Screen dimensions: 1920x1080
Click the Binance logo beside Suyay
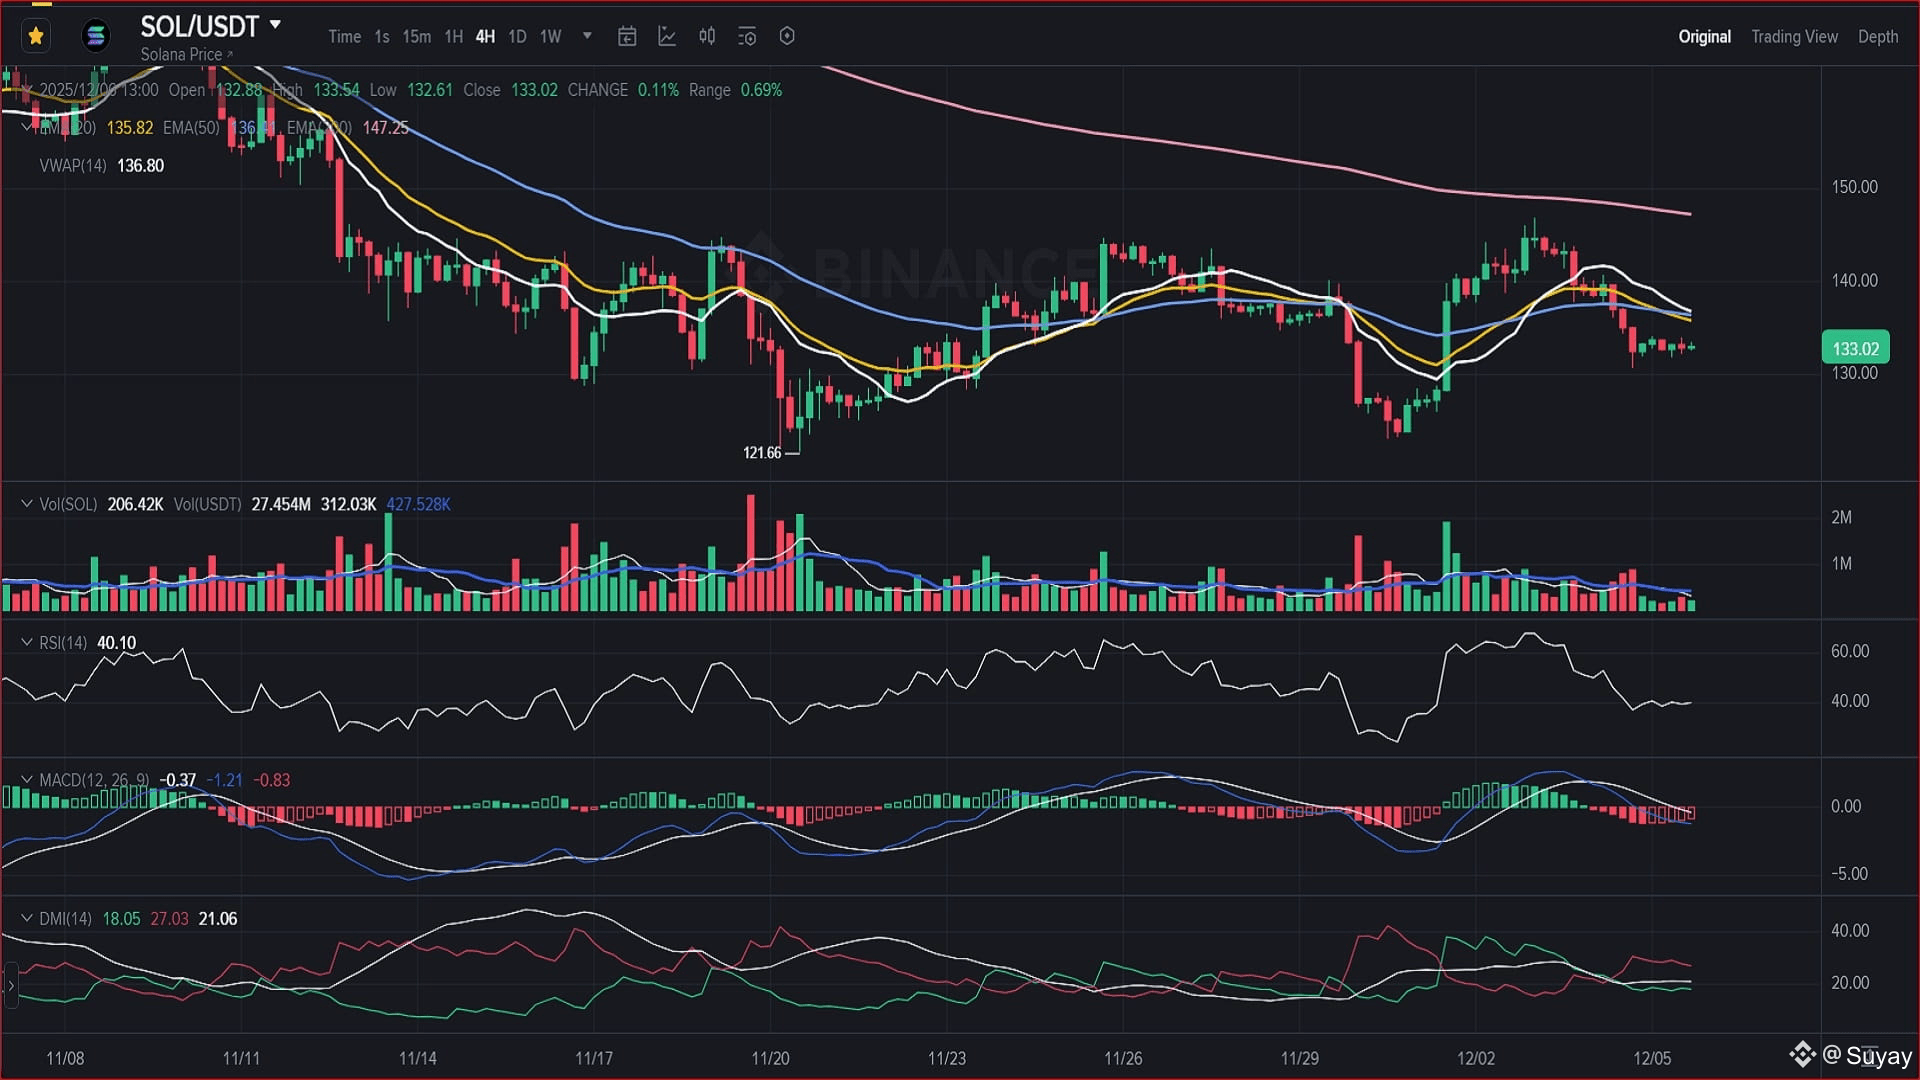[x=1802, y=1054]
